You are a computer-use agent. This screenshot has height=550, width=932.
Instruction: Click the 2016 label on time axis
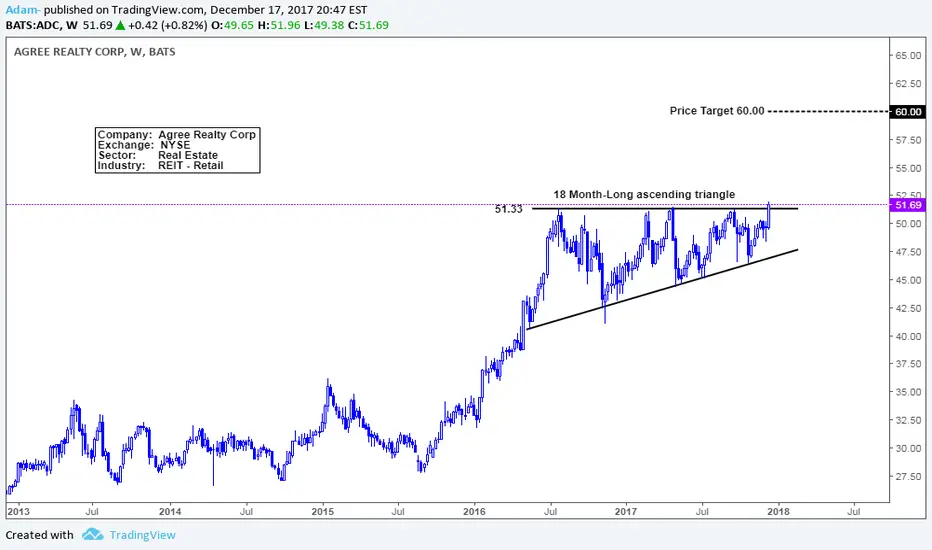pos(474,511)
